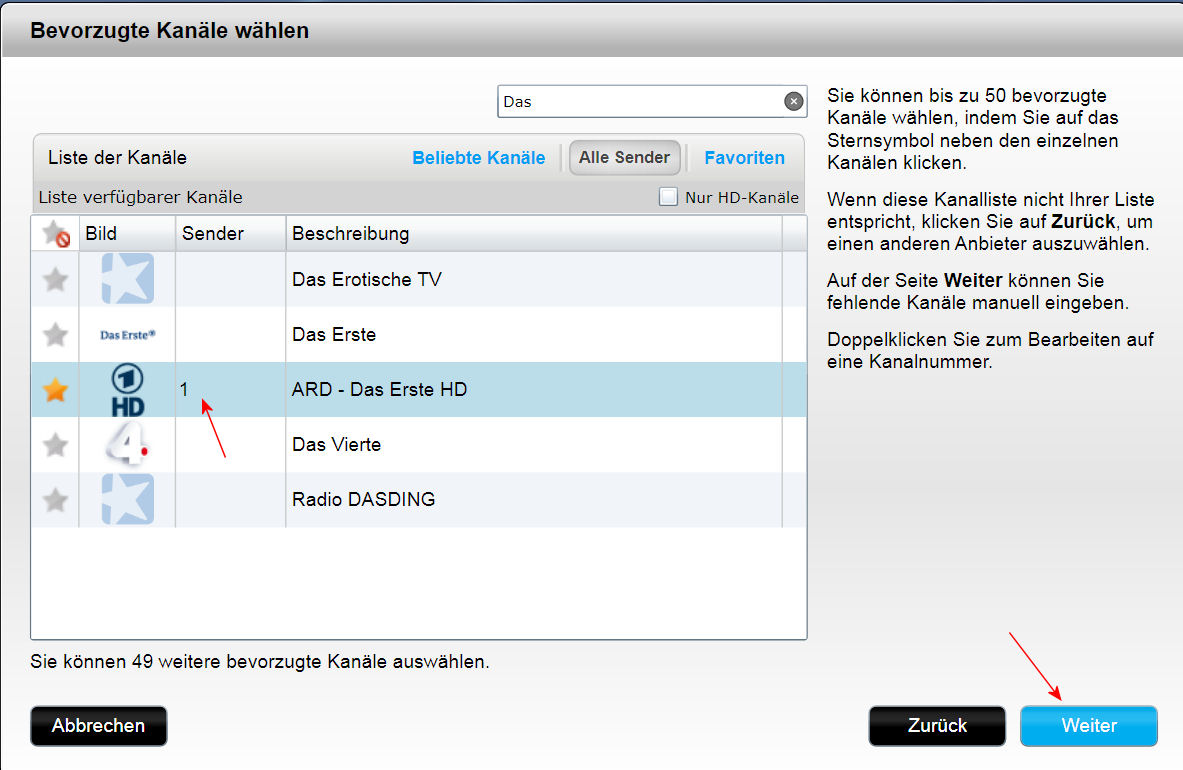The image size is (1183, 770).
Task: Toggle favorite star for Das Vierte
Action: (x=56, y=444)
